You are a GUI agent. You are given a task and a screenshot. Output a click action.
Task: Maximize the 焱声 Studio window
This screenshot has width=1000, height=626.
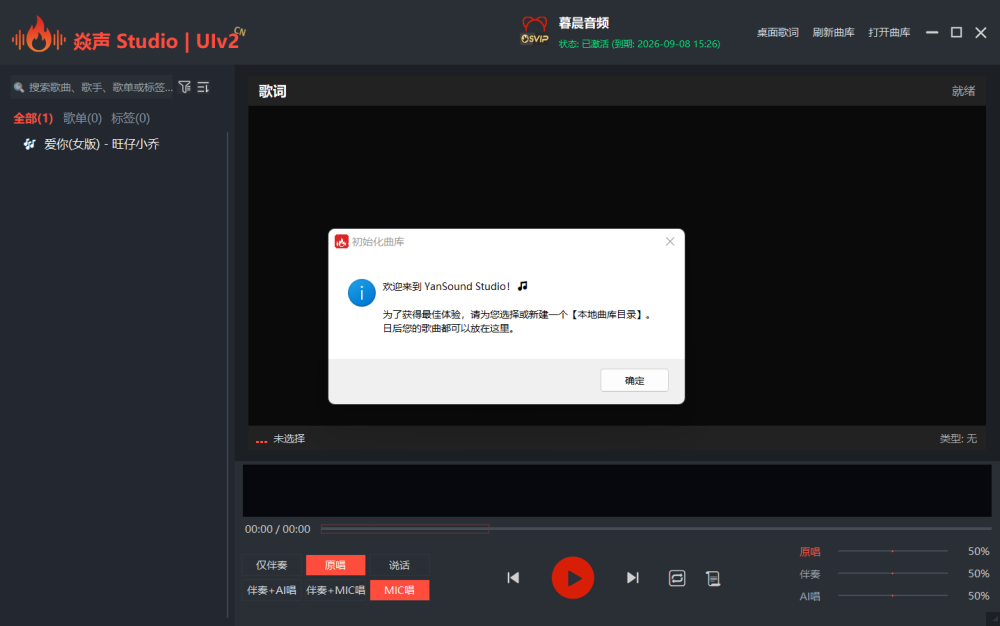956,33
